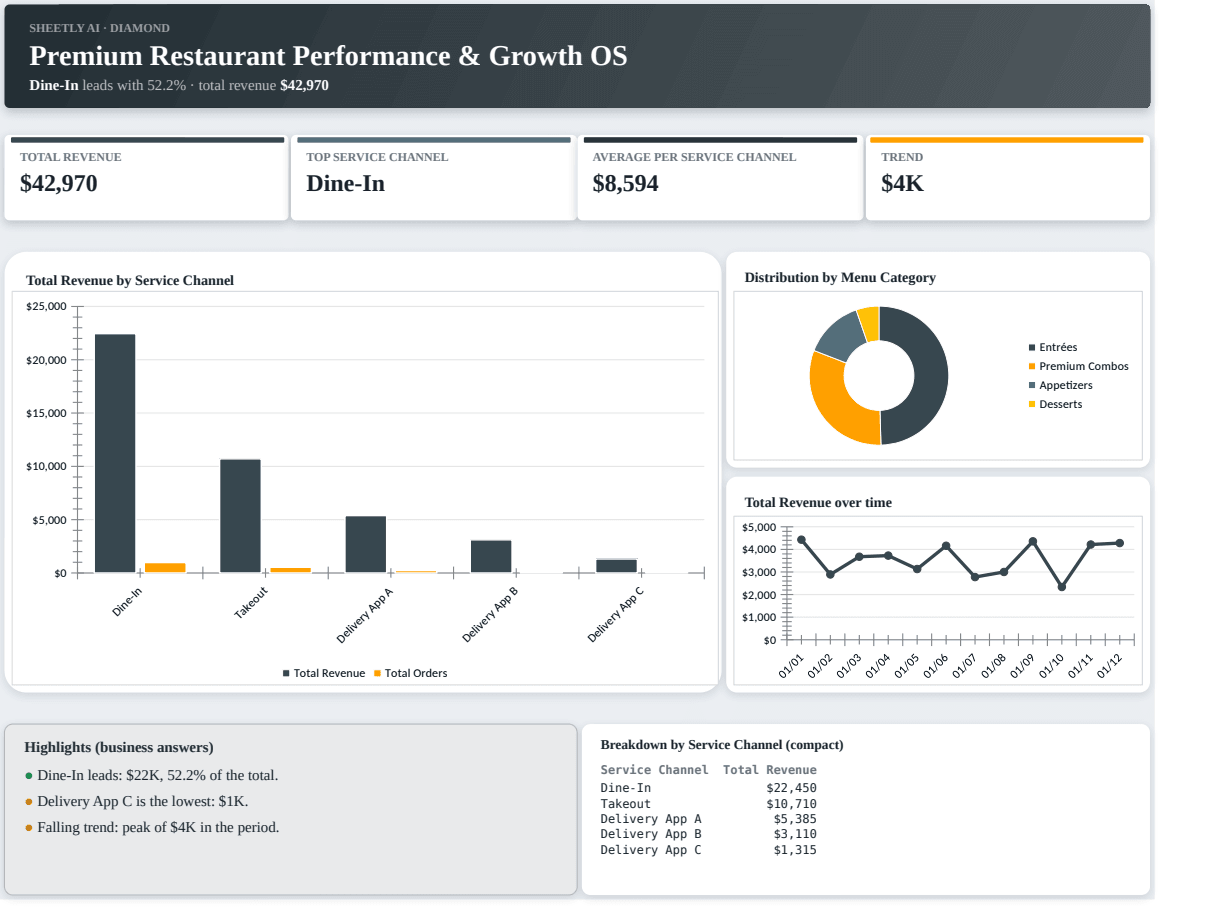The height and width of the screenshot is (922, 1227).
Task: Click table value $5,385 for Delivery App A
Action: (x=795, y=819)
